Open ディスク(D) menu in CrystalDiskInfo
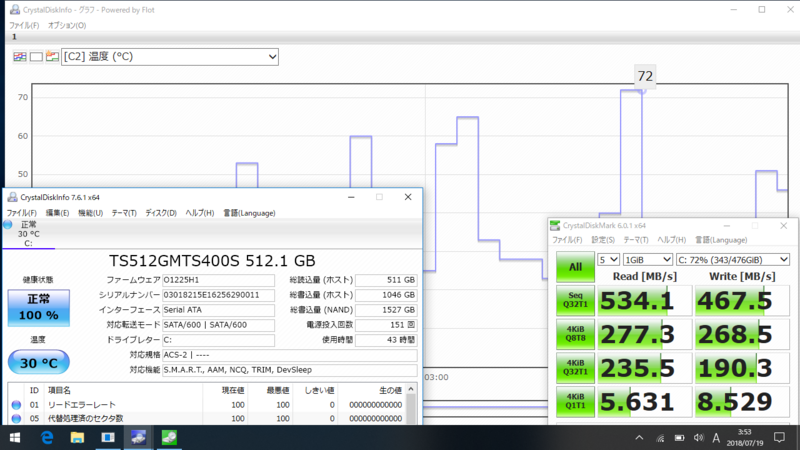The image size is (800, 450). (161, 213)
